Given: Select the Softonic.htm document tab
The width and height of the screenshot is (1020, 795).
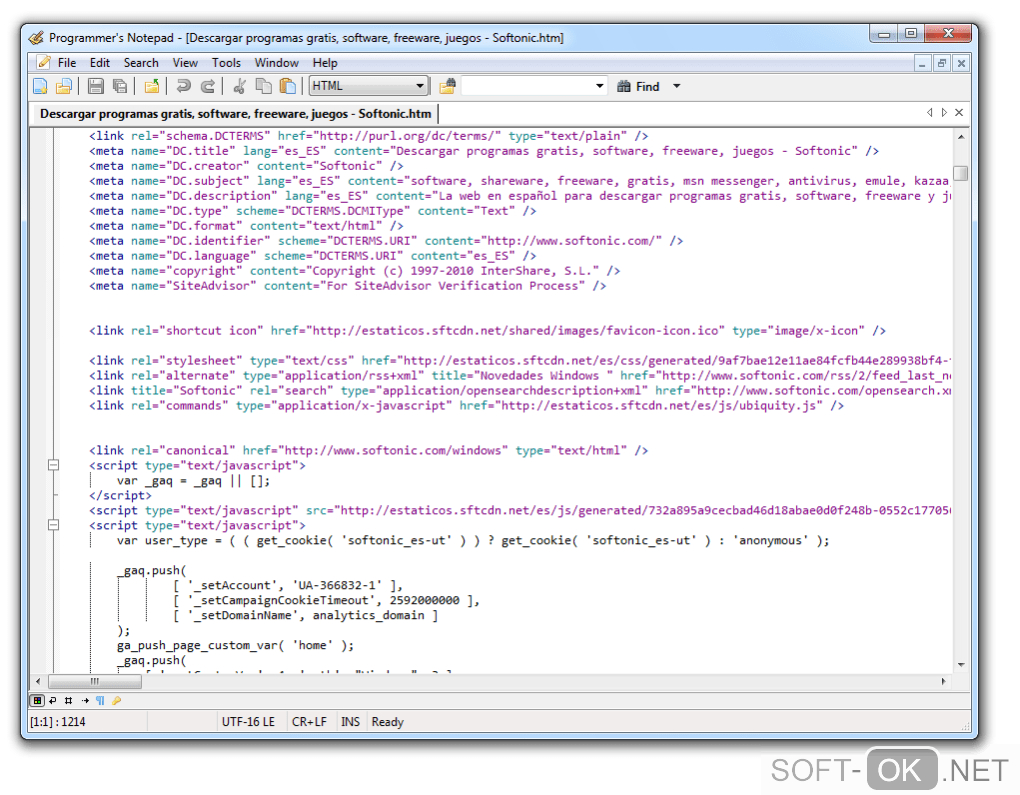Looking at the screenshot, I should (235, 114).
